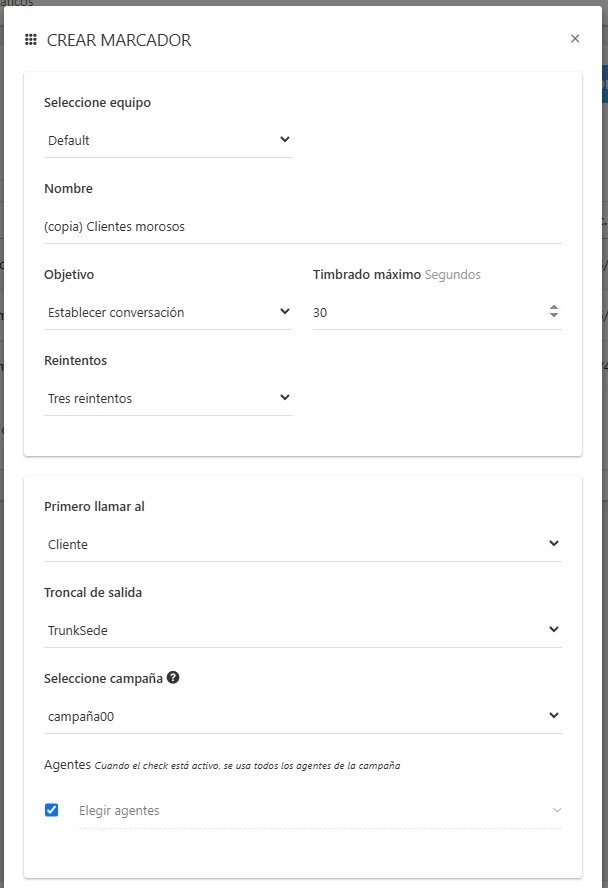Open the Elegir agentes selector

320,810
